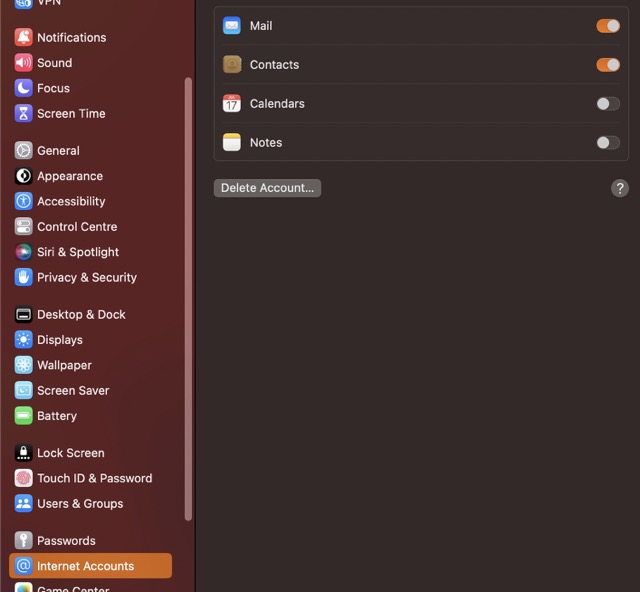
Task: Click Privacy & Security hand icon
Action: tap(23, 277)
